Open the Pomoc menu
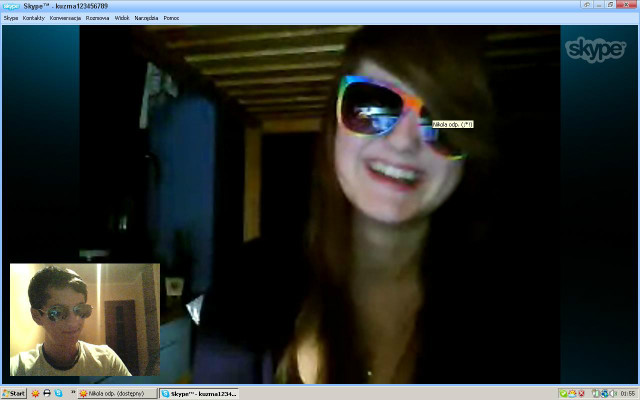The height and width of the screenshot is (400, 640). 171,18
